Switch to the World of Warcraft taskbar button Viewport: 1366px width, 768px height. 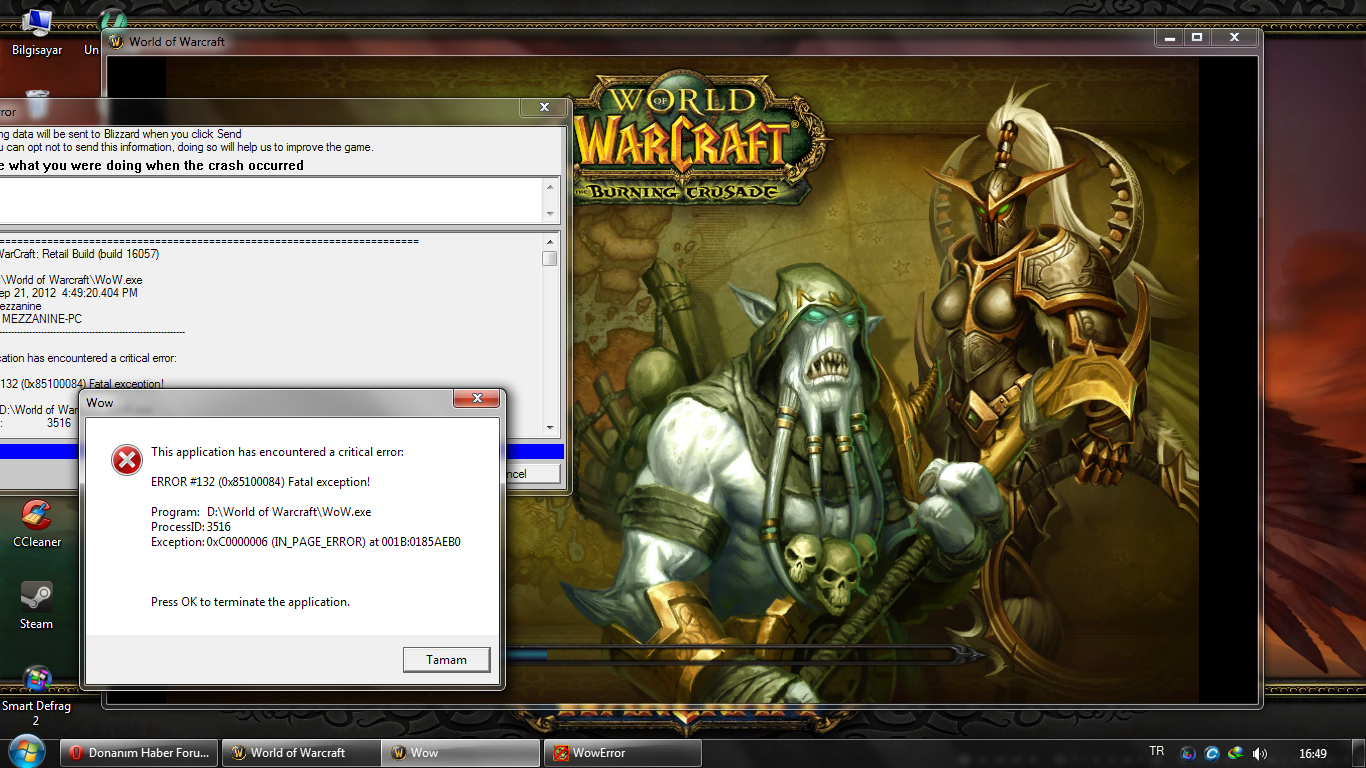(301, 753)
